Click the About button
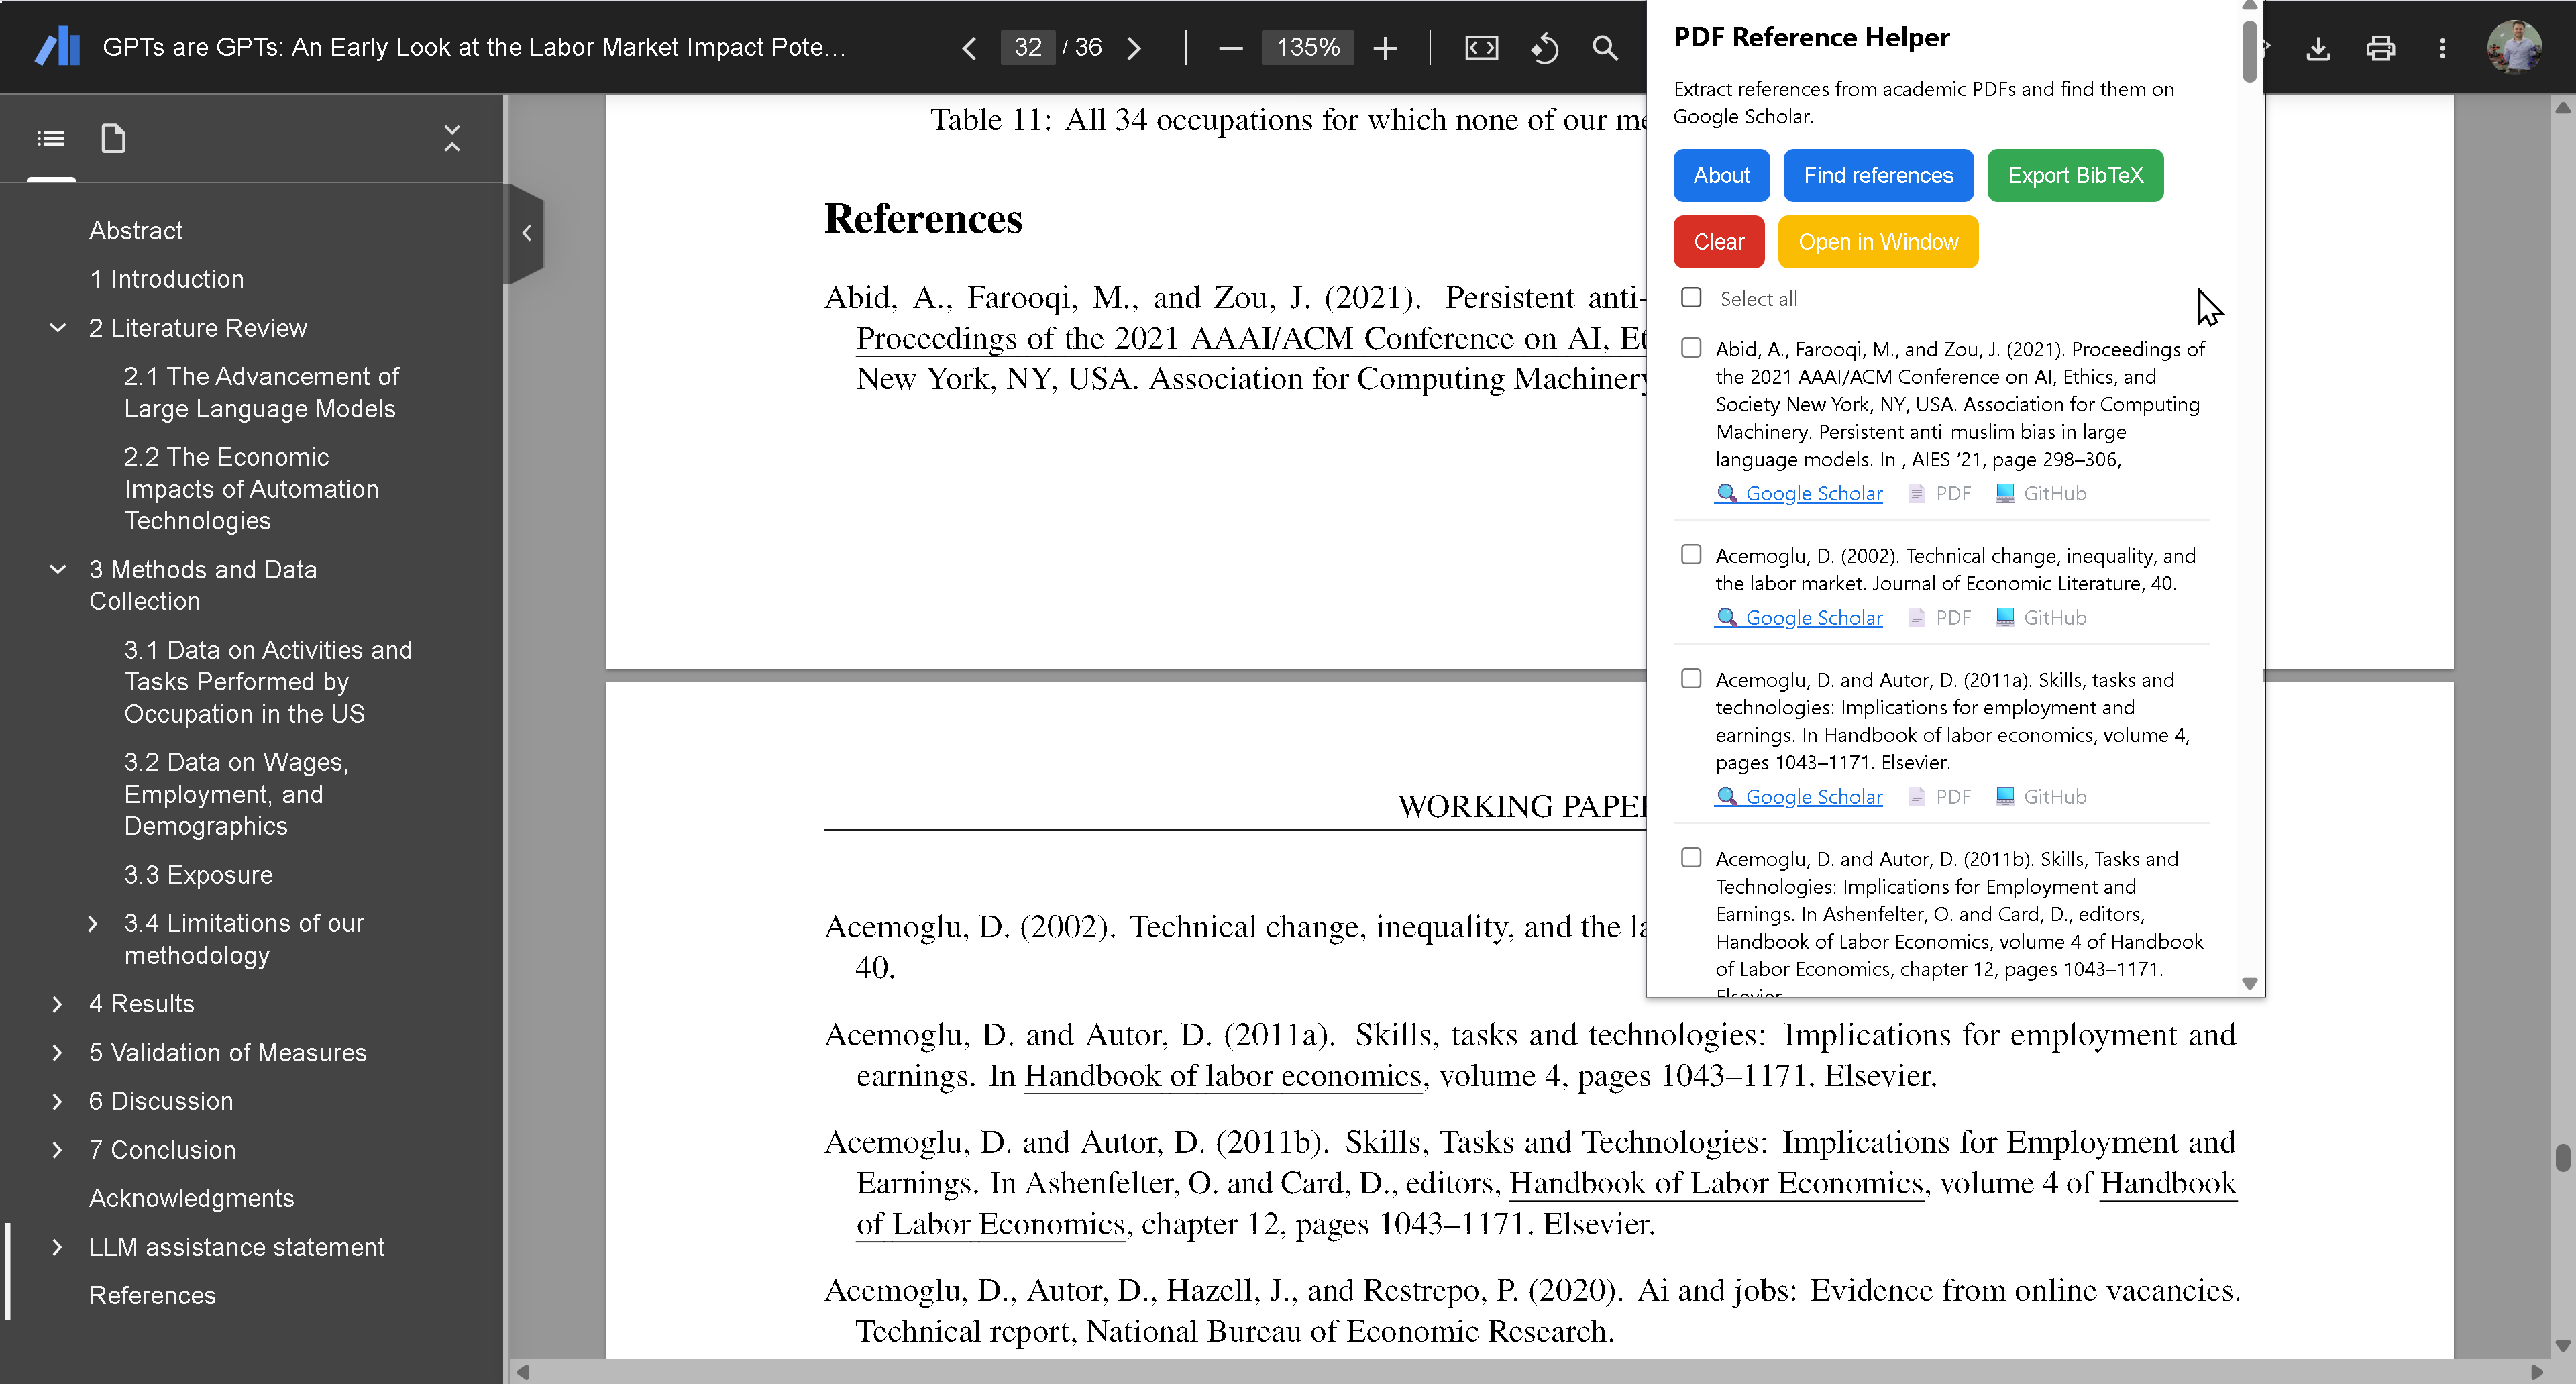Screen dimensions: 2576x1384 1721,175
